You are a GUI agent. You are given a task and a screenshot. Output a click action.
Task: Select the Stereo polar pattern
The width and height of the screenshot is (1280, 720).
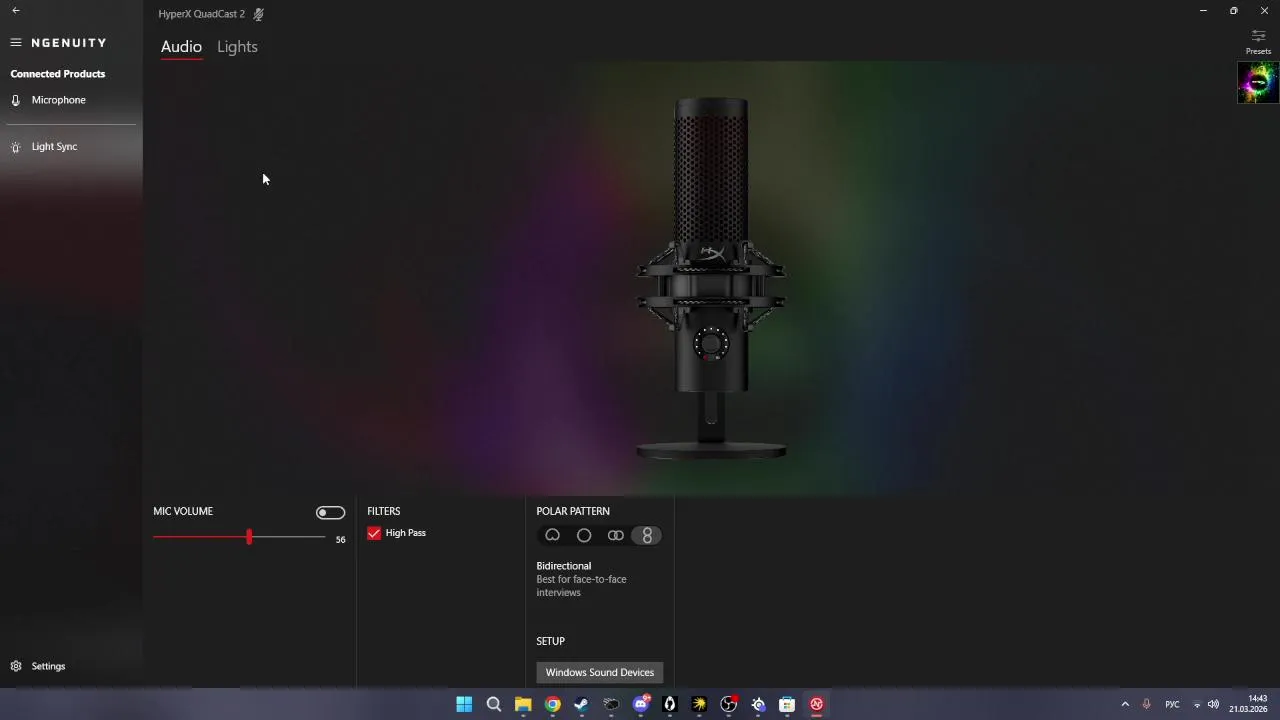pyautogui.click(x=616, y=535)
